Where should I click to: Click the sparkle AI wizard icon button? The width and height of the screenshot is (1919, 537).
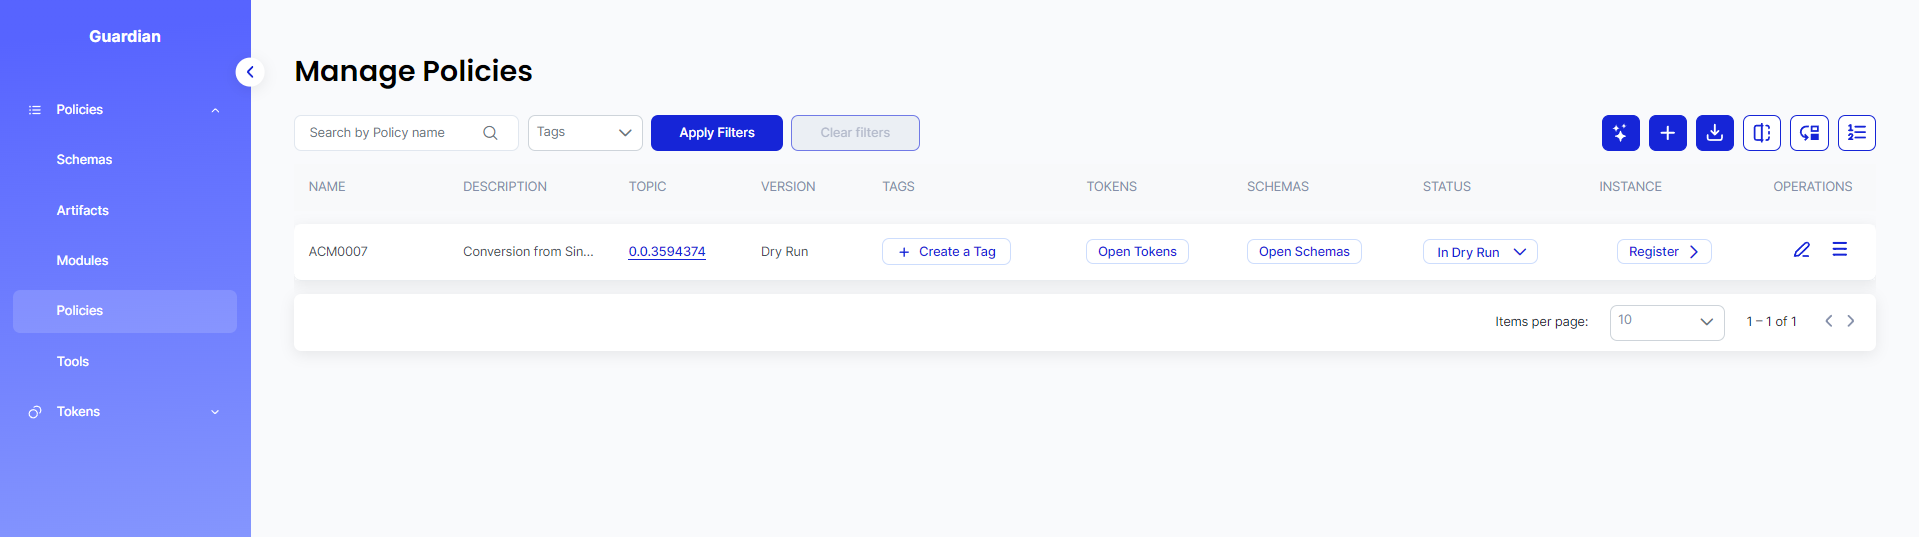1620,133
